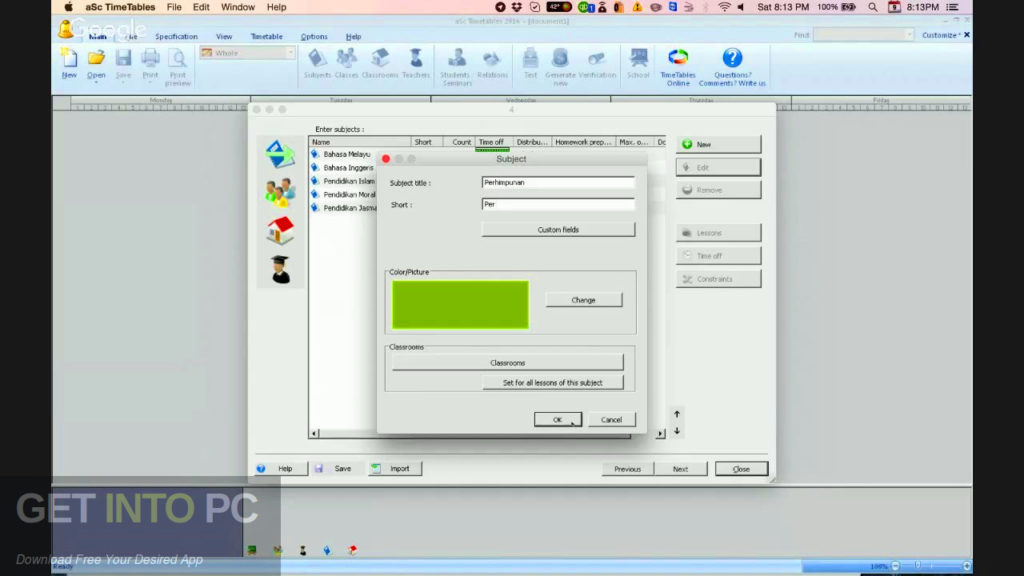The image size is (1024, 576).
Task: Click the wizard Close button
Action: point(741,469)
